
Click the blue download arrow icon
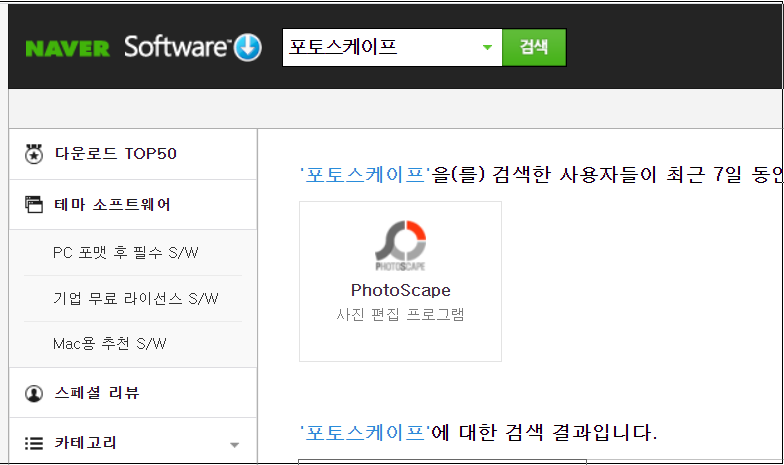[248, 48]
